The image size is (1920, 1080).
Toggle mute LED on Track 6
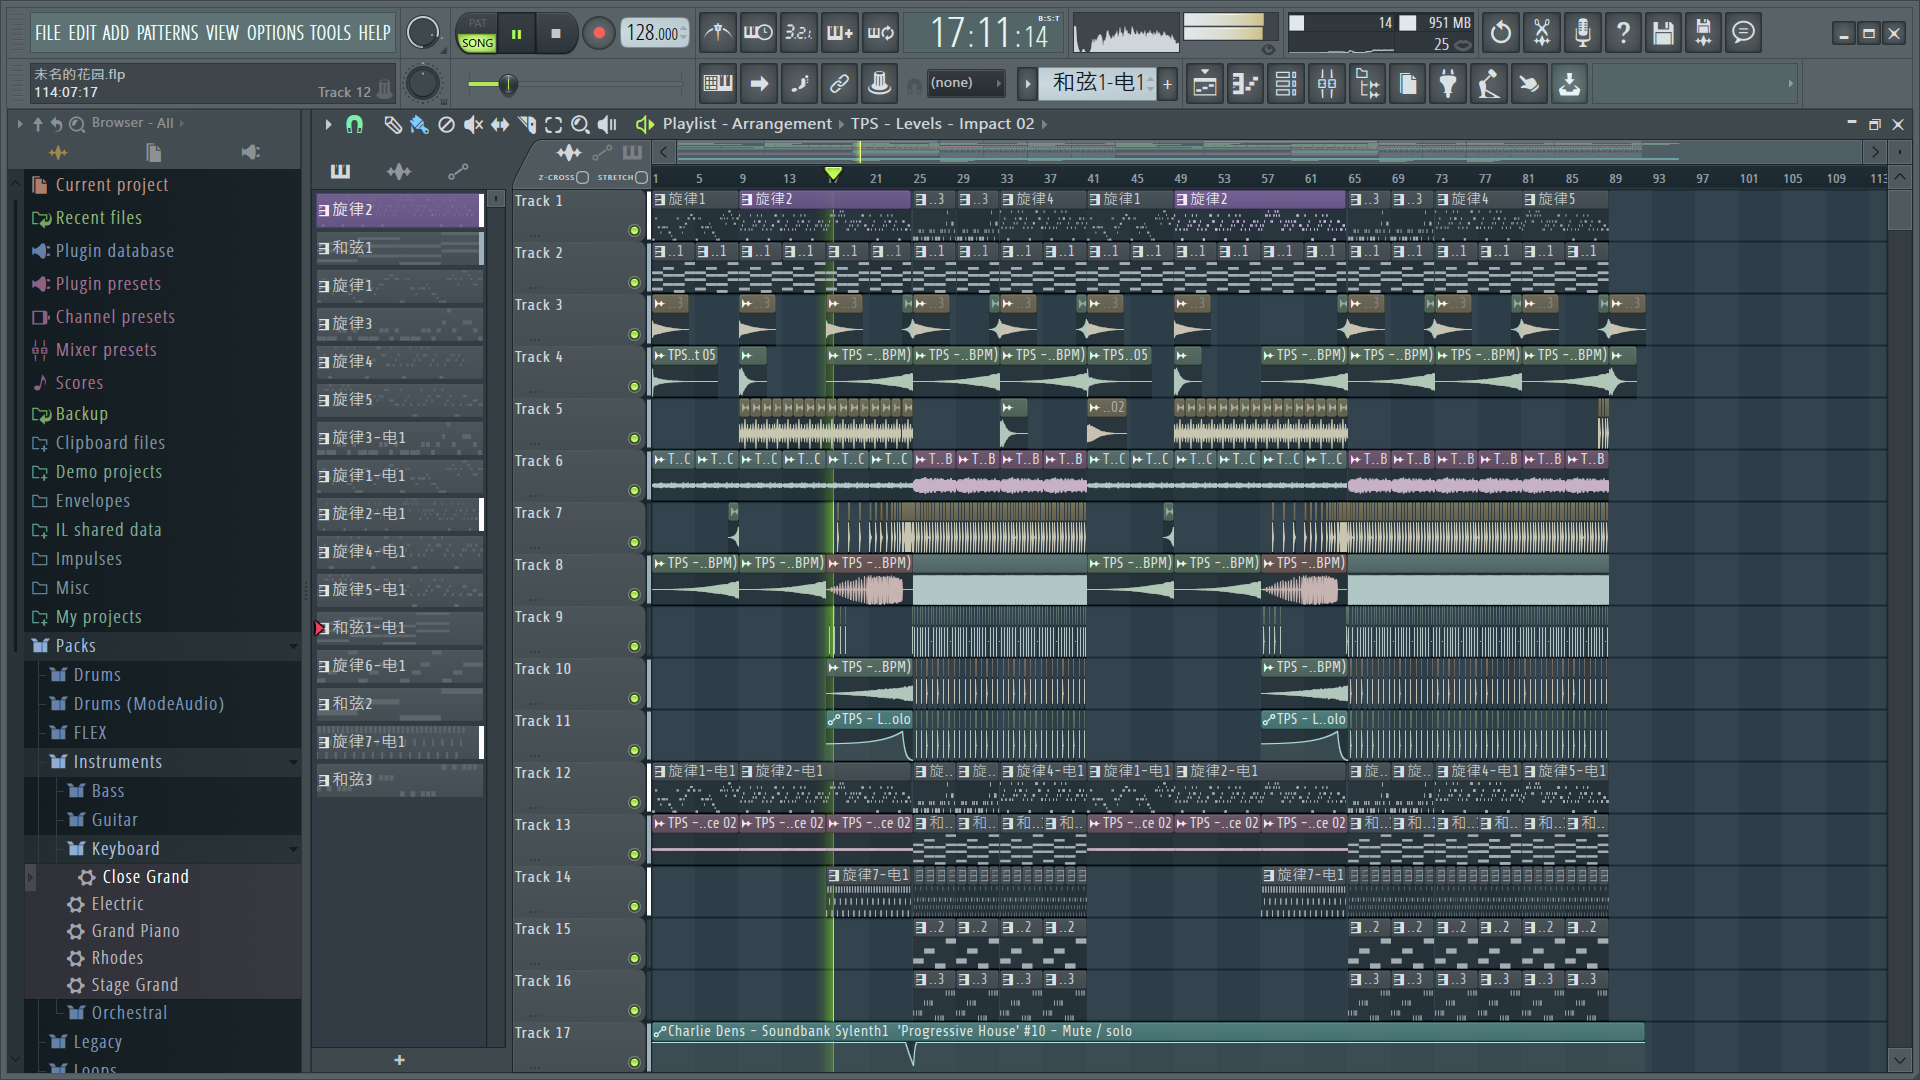(x=634, y=491)
